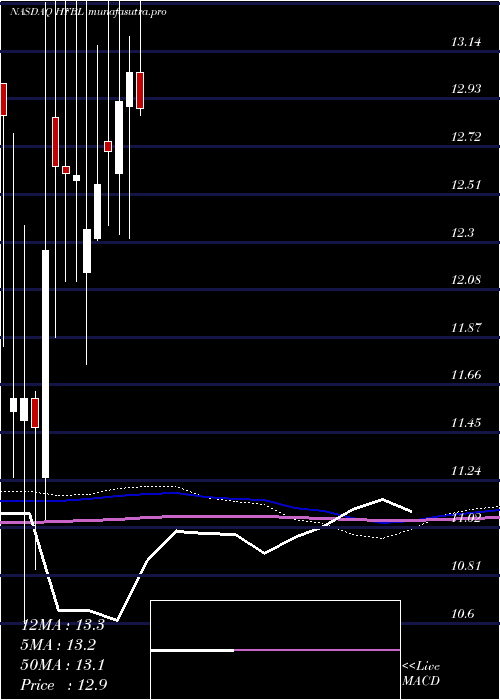This screenshot has width=500, height=700.
Task: Click the 12.3 price axis label
Action: point(462,233)
